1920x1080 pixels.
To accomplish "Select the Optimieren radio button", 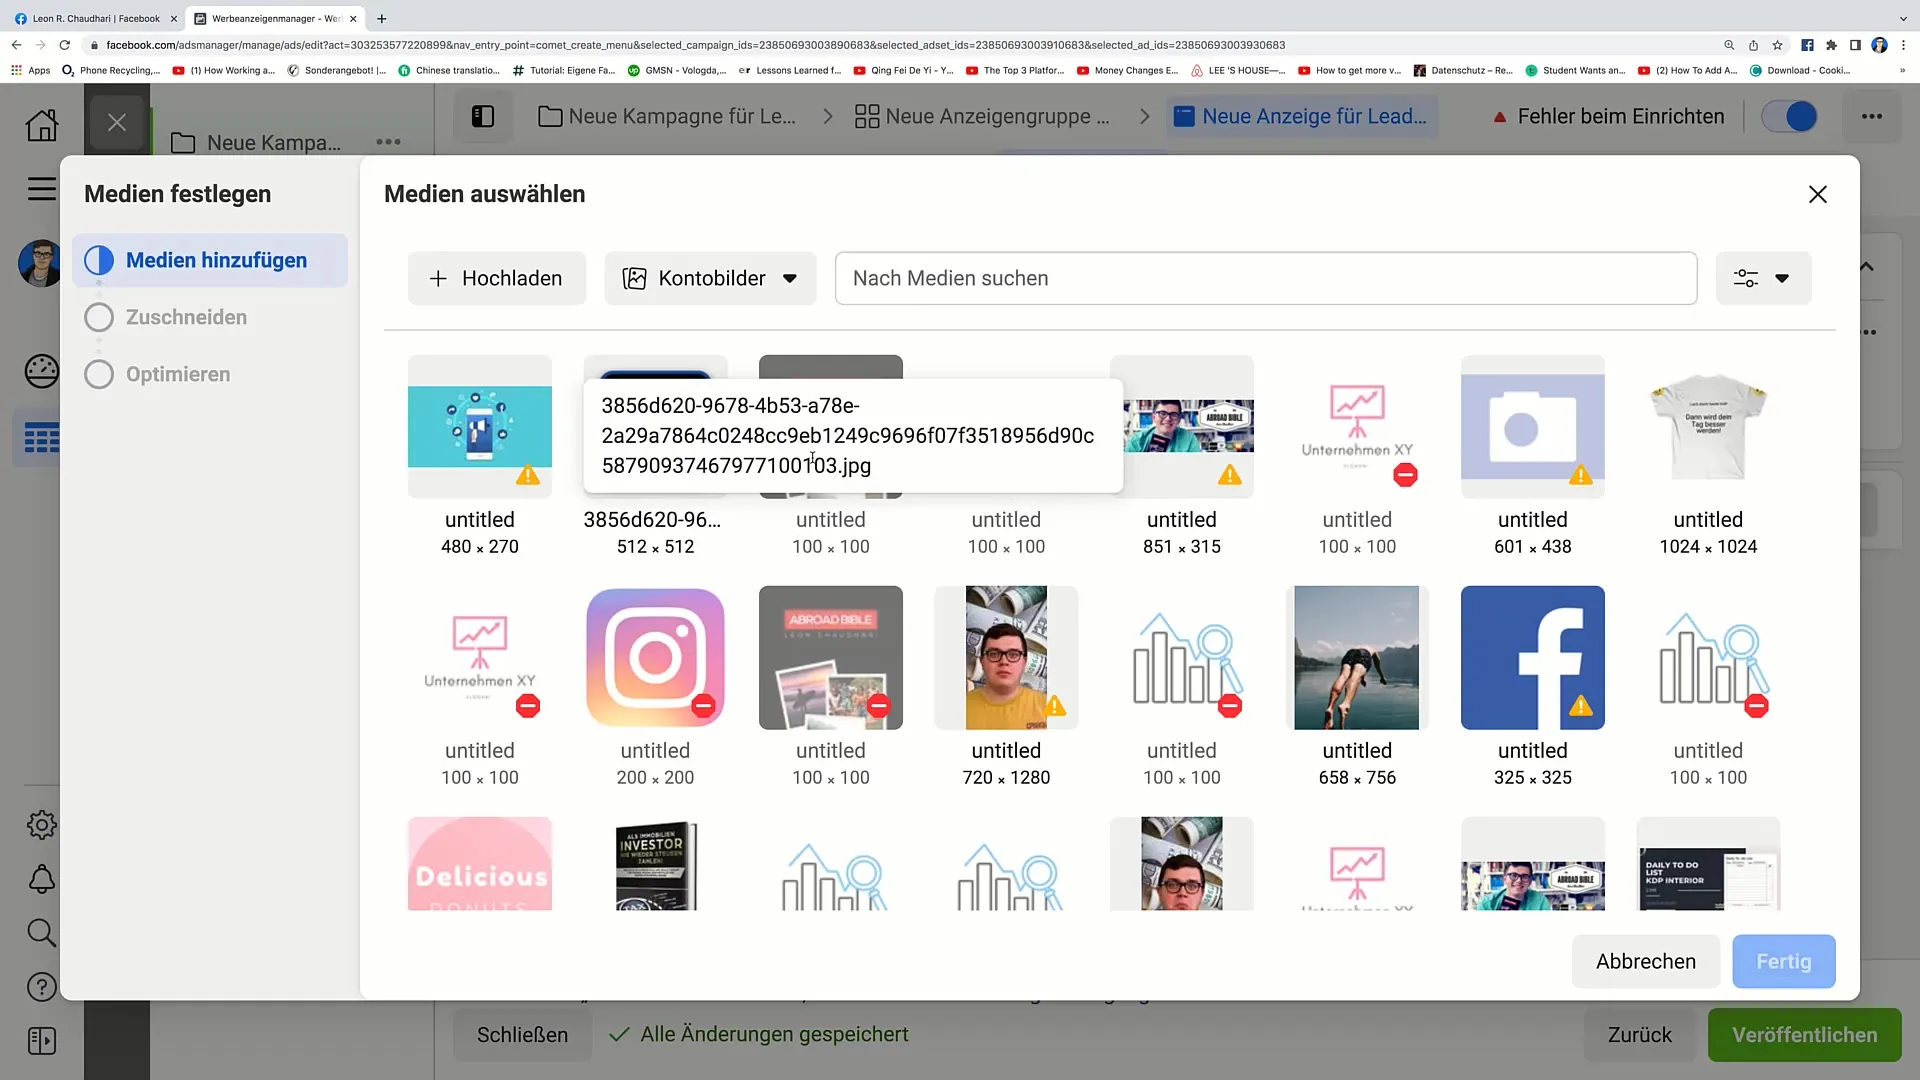I will pyautogui.click(x=98, y=373).
